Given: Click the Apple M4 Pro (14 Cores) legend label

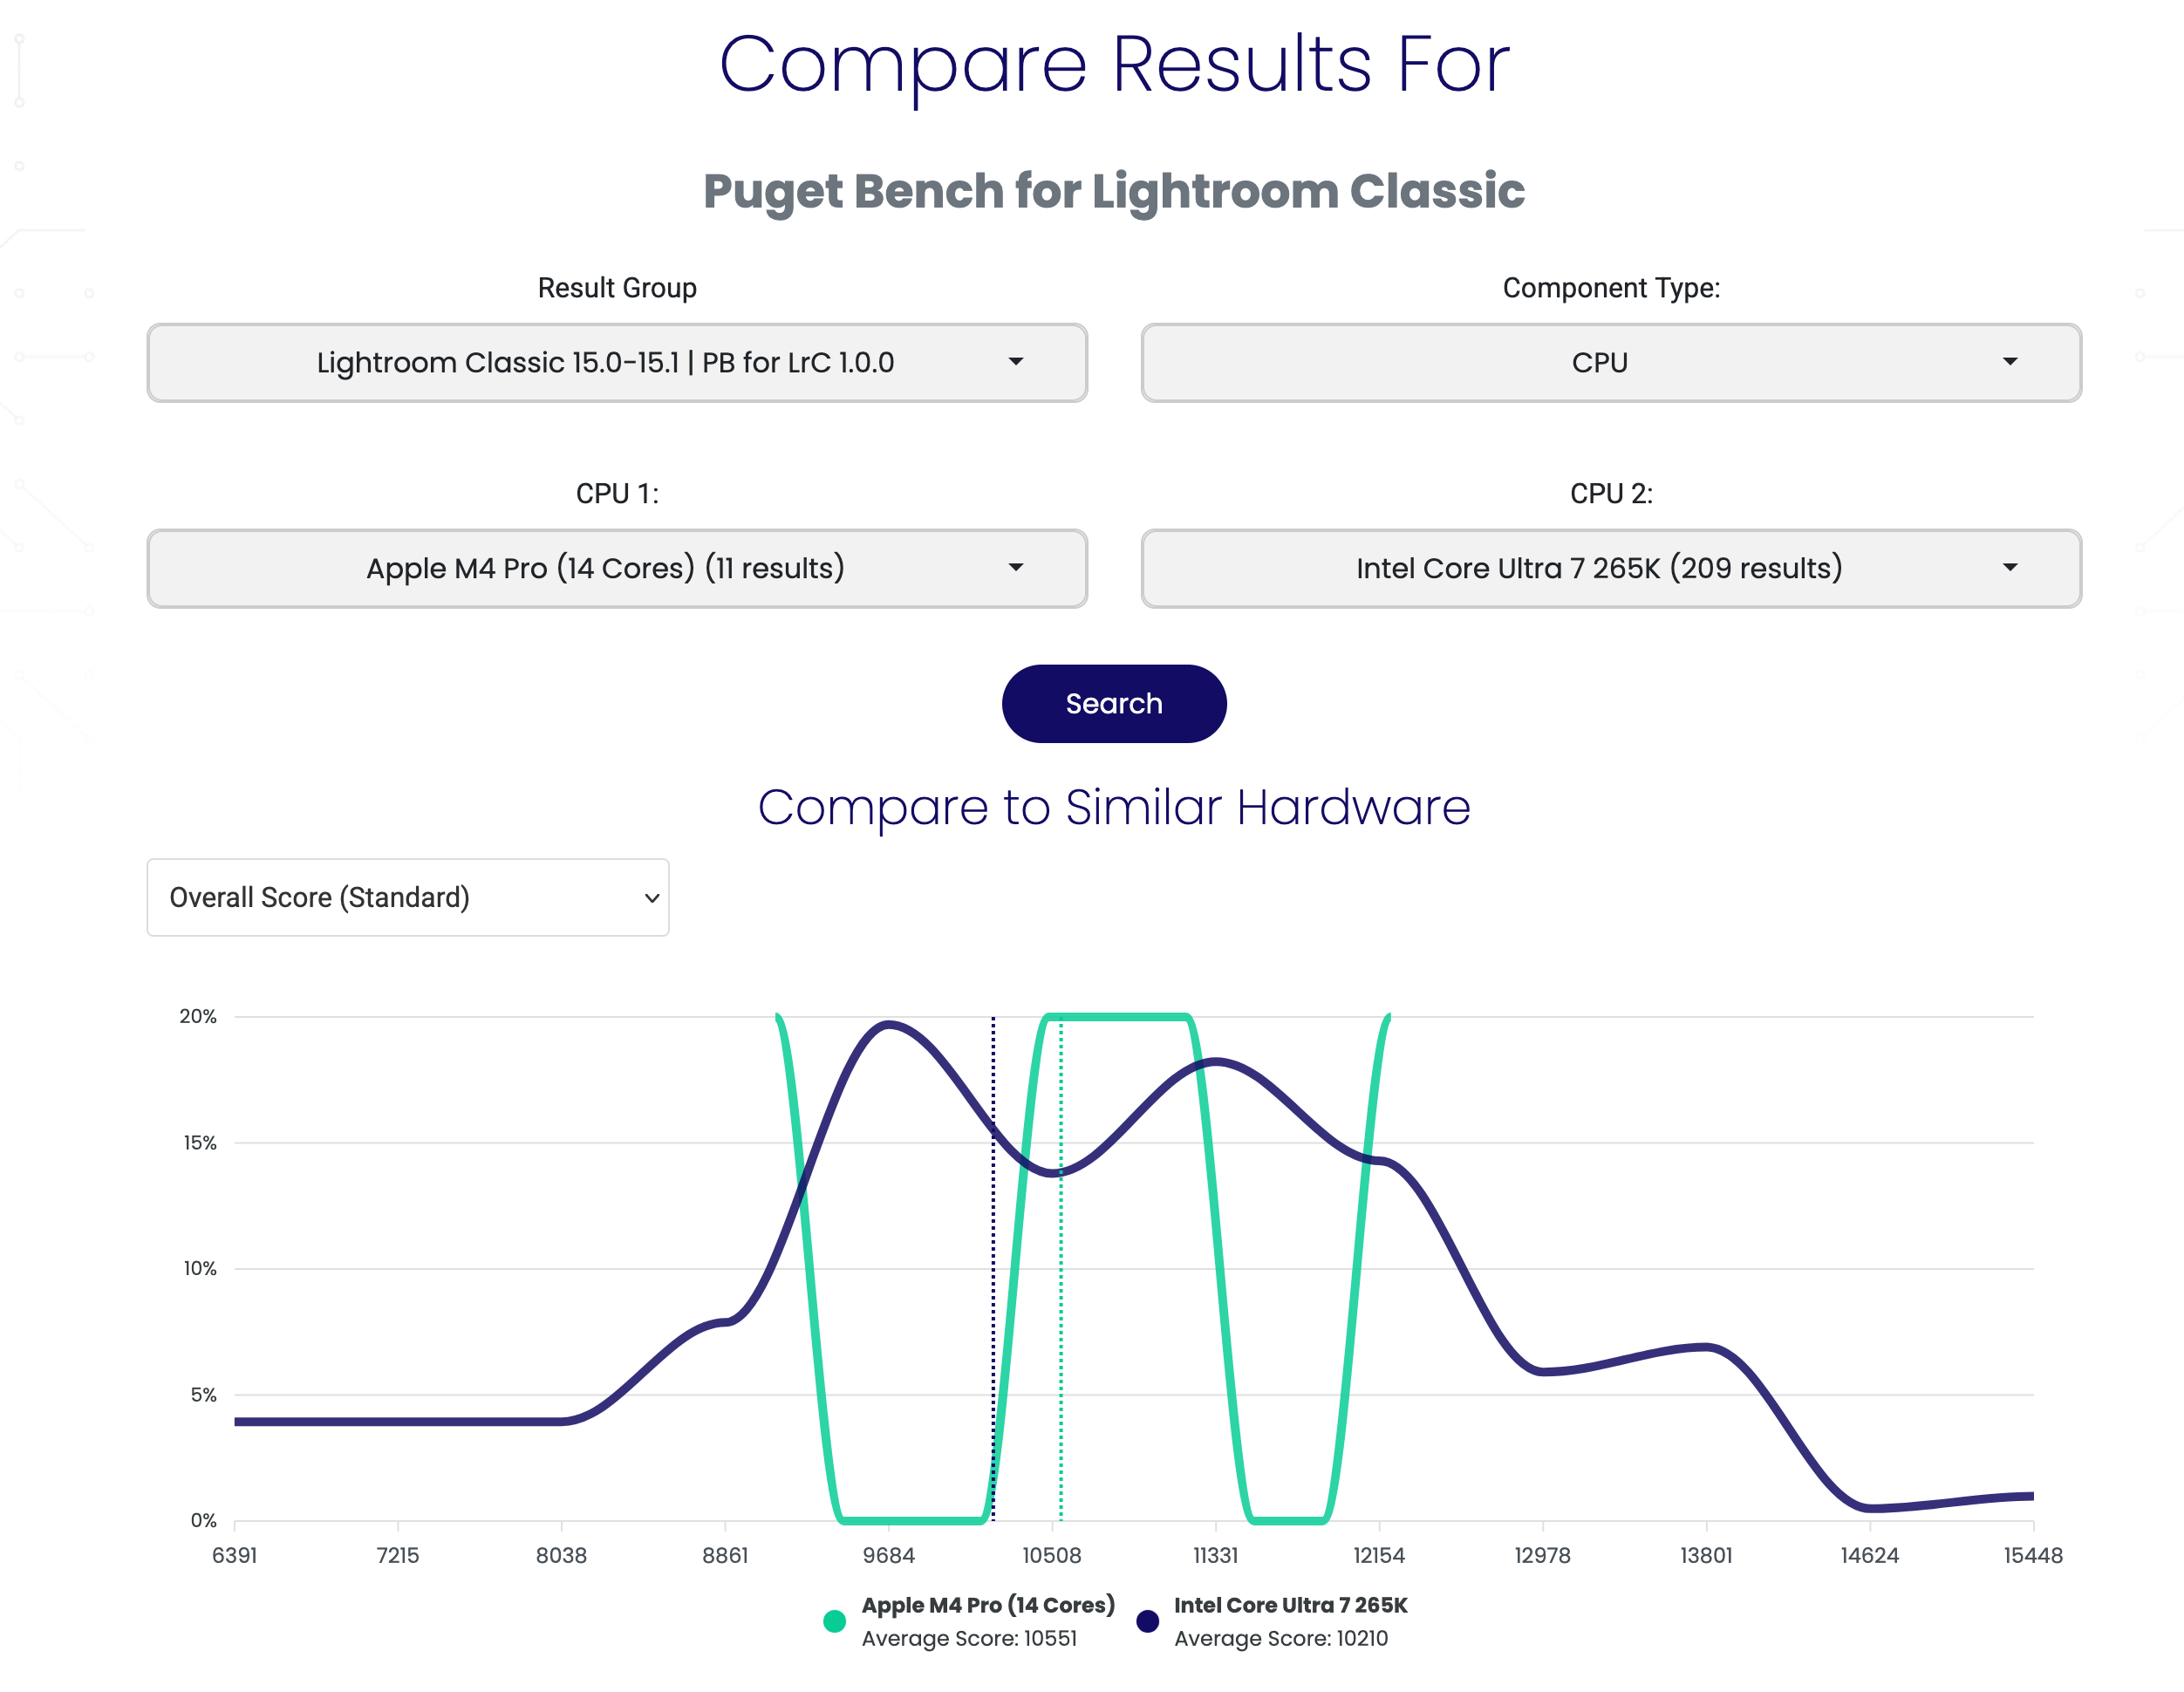Looking at the screenshot, I should tap(987, 1605).
